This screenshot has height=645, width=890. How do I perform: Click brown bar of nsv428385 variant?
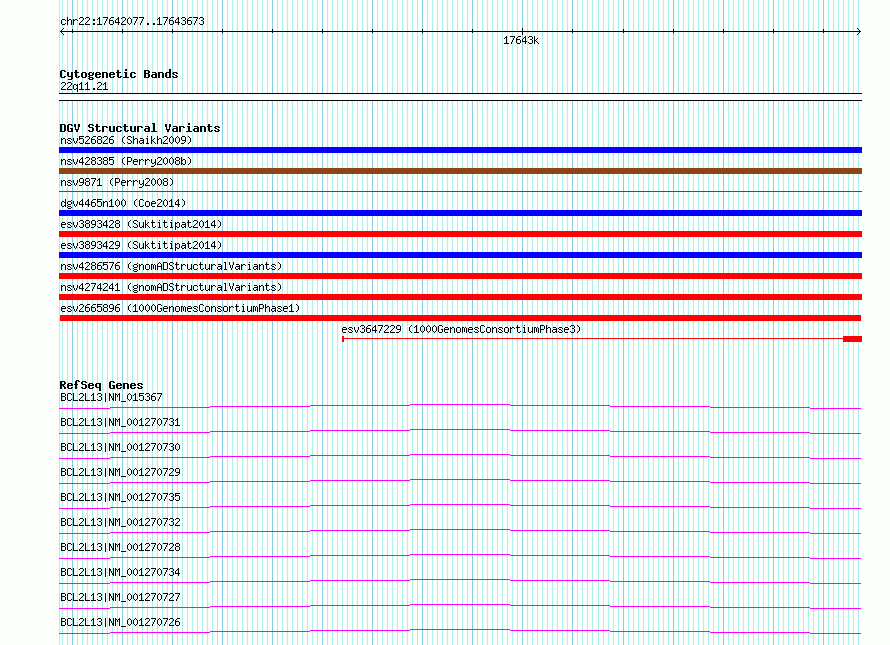tap(460, 171)
